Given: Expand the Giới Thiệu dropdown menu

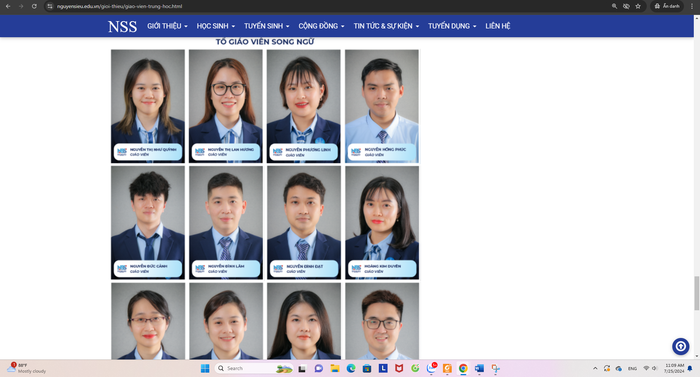Looking at the screenshot, I should tap(167, 26).
